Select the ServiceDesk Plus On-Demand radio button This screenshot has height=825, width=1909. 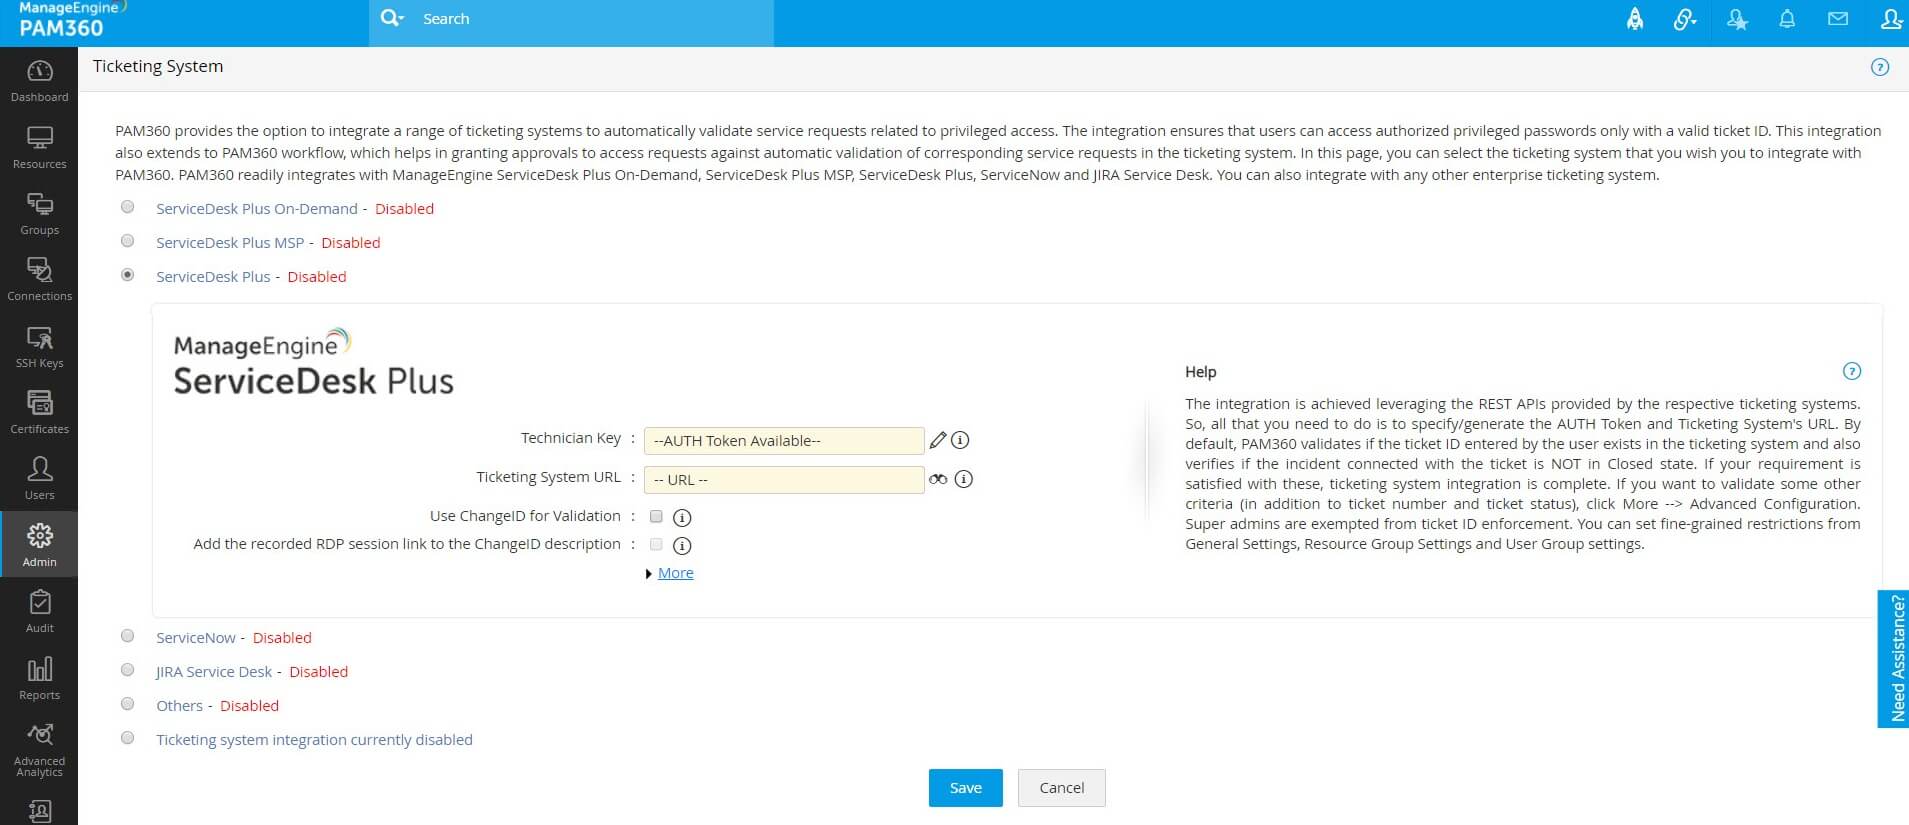pos(128,207)
